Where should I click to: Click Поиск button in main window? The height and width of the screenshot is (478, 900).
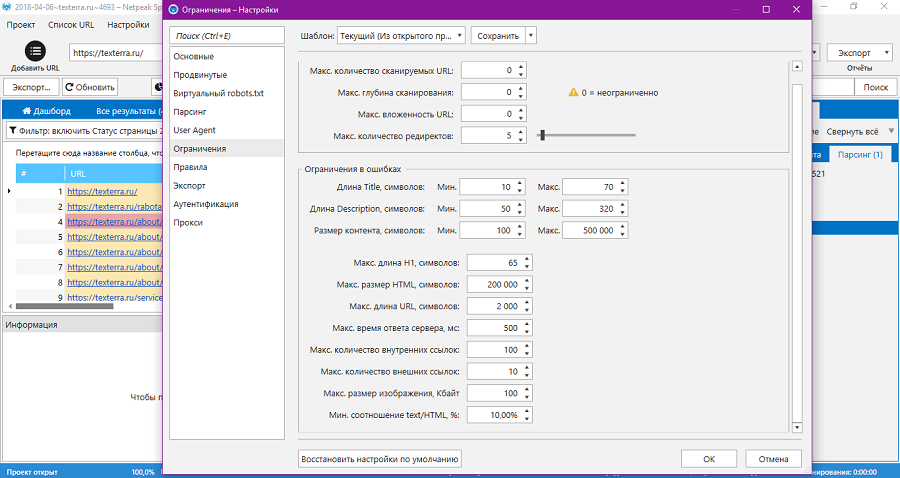875,87
